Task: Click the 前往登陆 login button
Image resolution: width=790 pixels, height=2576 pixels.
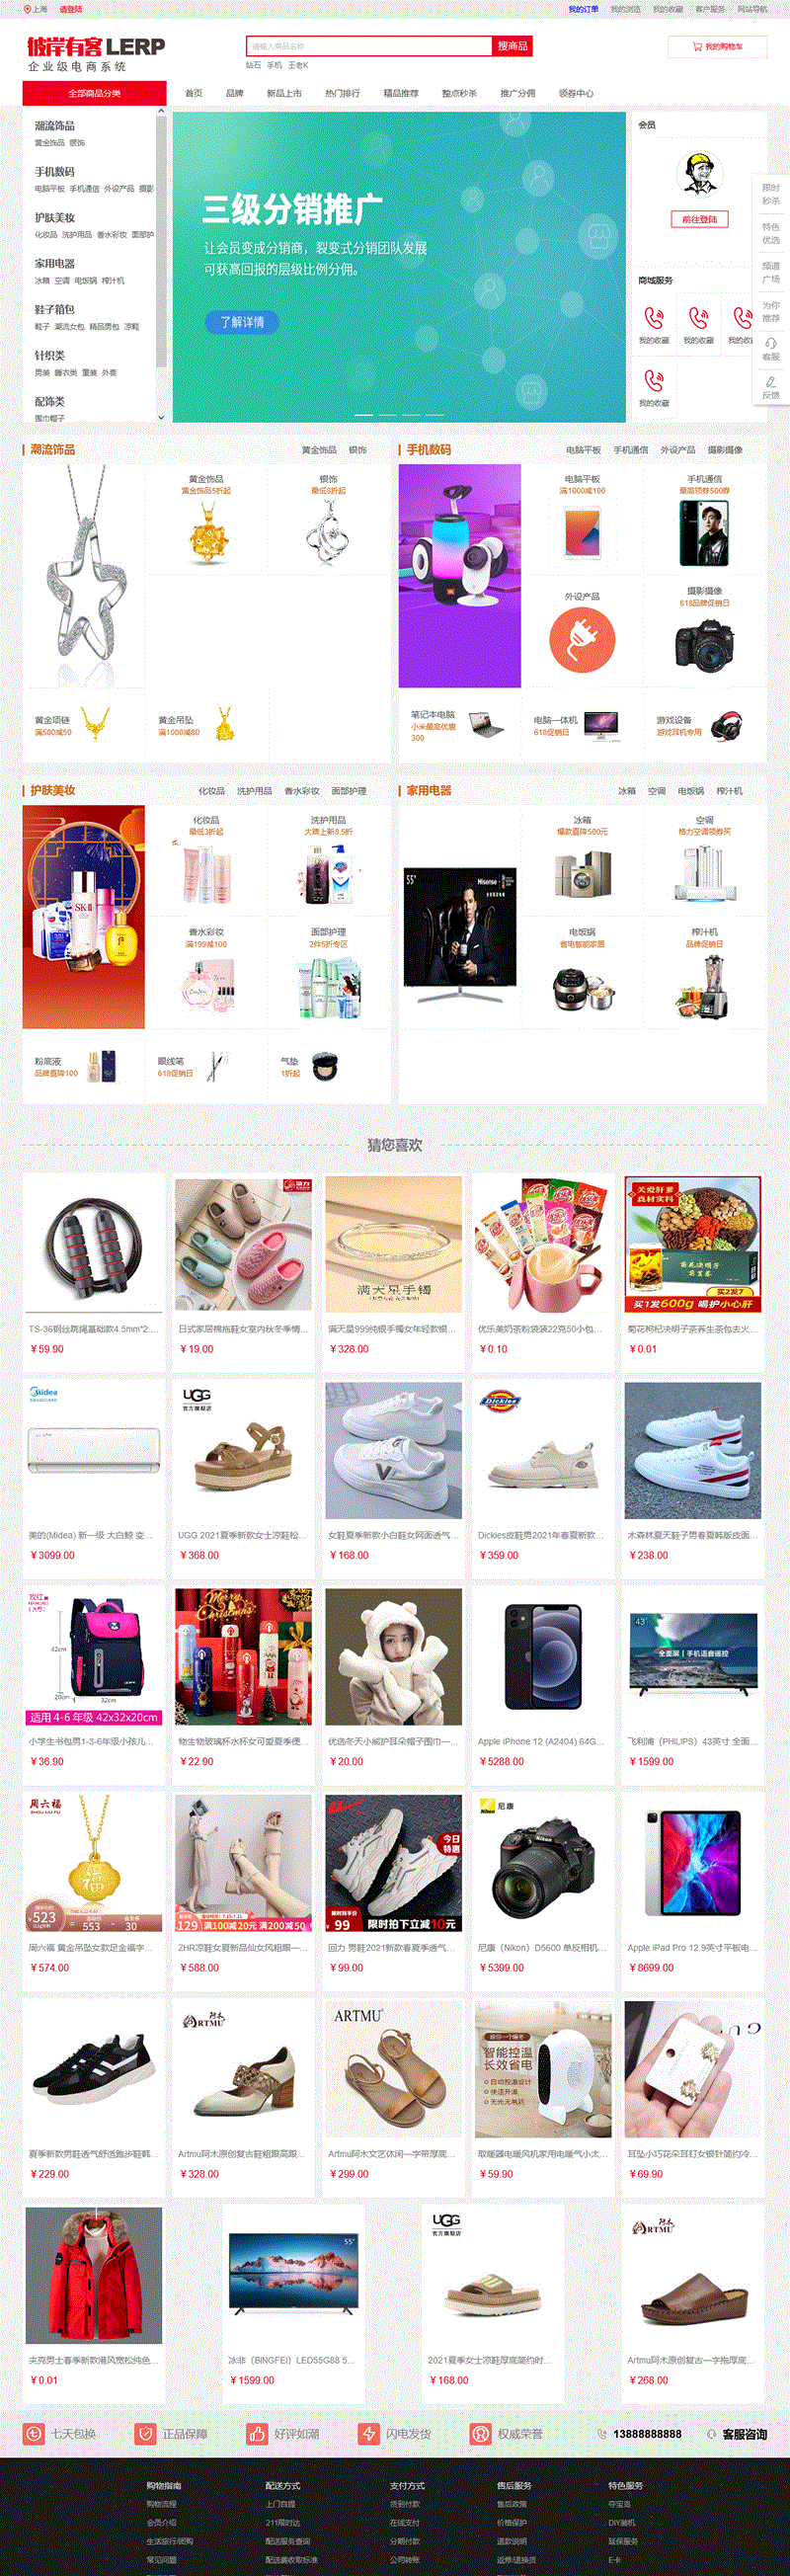Action: (x=699, y=219)
